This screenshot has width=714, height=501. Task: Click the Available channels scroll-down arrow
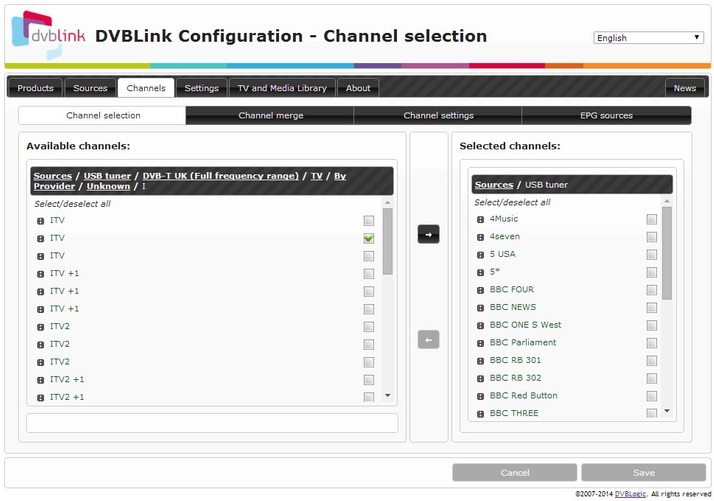388,395
